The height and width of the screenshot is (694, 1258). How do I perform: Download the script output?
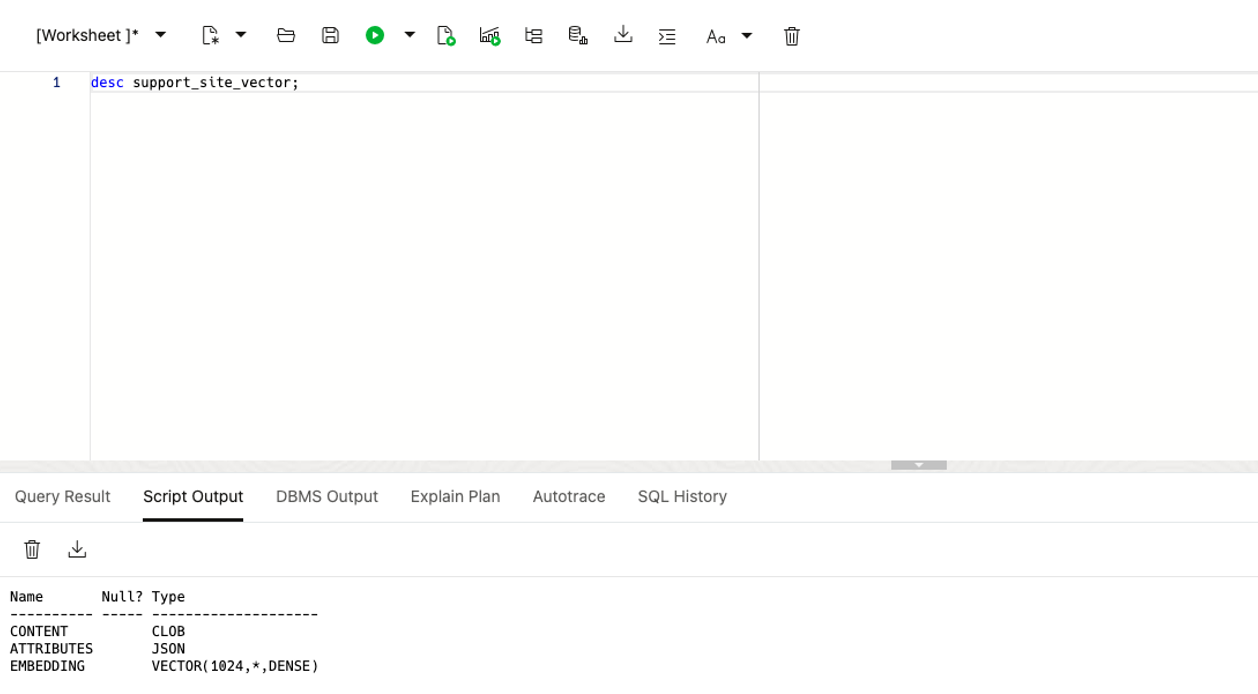77,549
